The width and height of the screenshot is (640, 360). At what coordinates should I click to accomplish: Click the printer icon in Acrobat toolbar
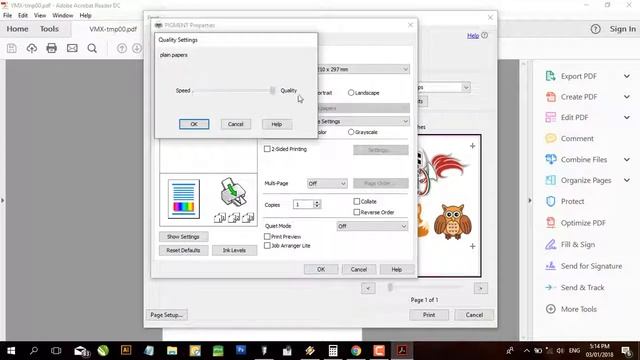click(51, 48)
